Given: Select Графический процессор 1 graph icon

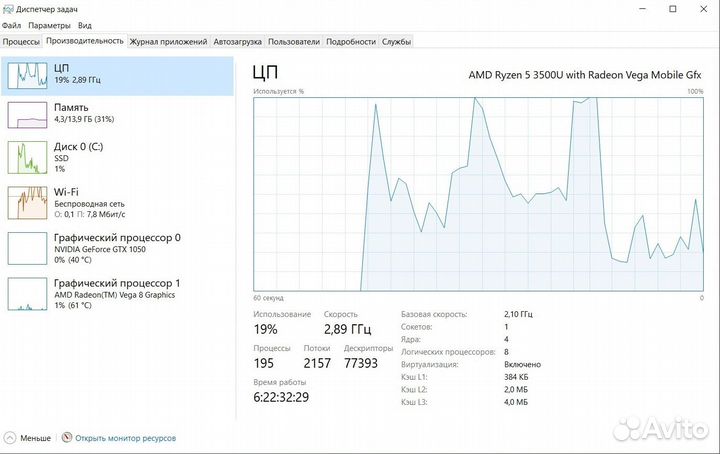Looking at the screenshot, I should [28, 294].
